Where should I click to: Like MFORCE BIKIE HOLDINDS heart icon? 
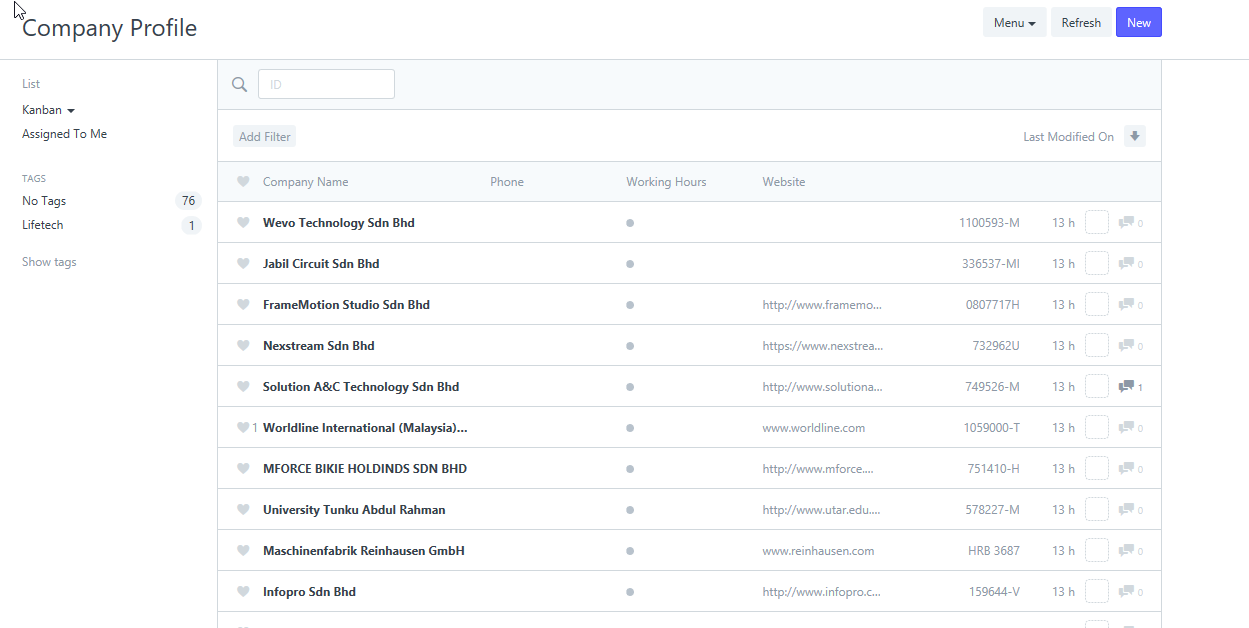[x=243, y=469]
